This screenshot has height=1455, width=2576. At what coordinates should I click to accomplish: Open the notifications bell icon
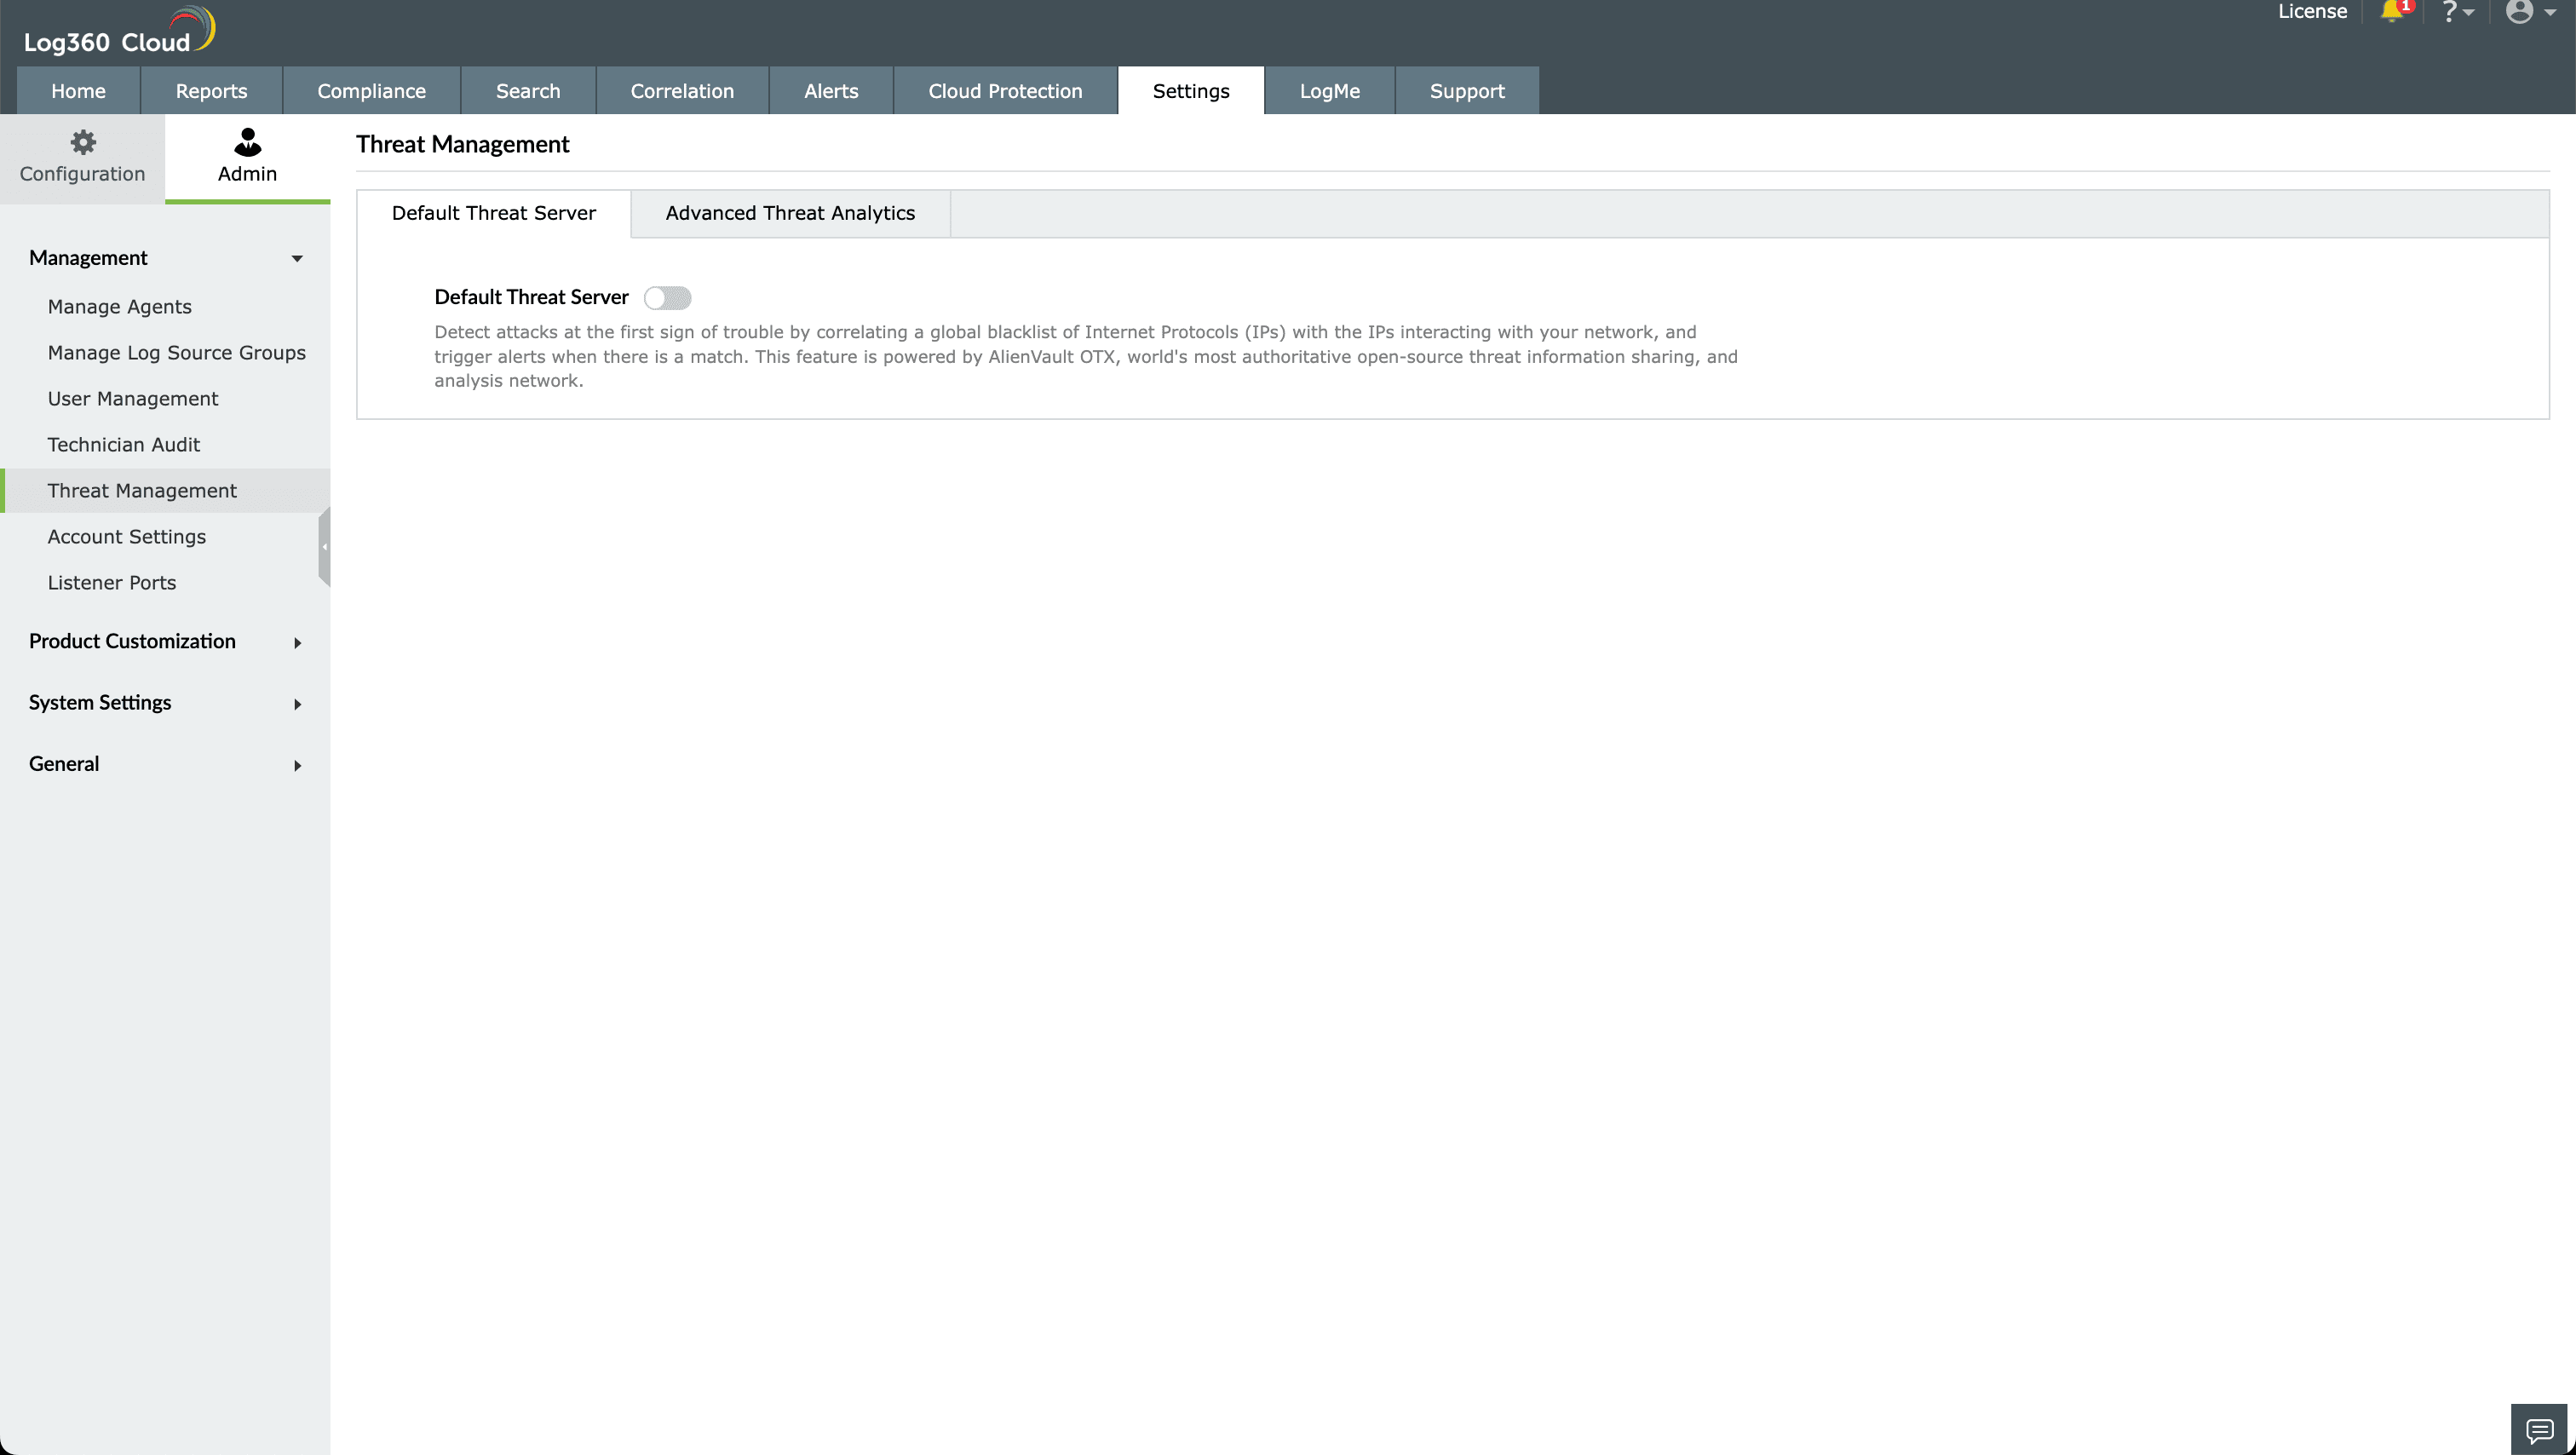(2391, 12)
